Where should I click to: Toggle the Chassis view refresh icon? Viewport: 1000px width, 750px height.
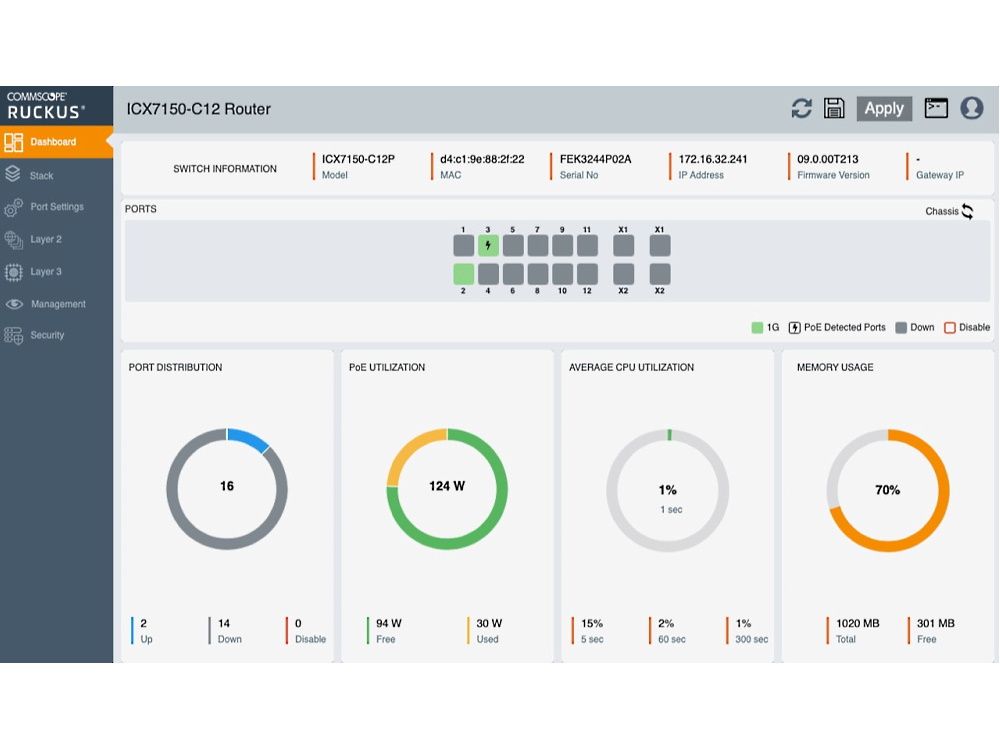pyautogui.click(x=967, y=211)
